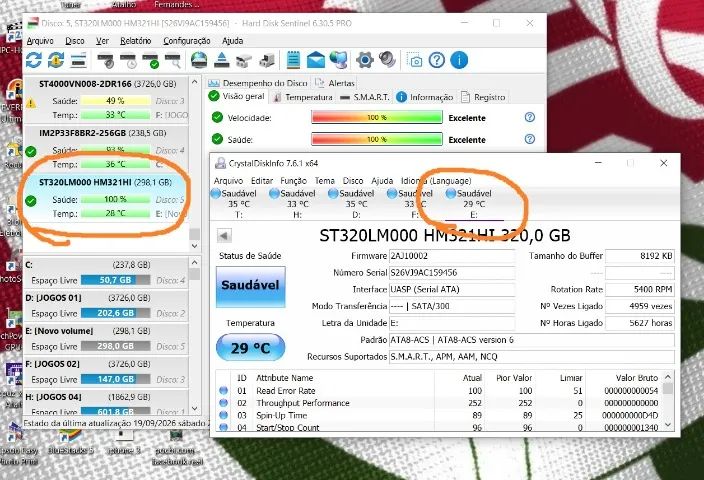Viewport: 704px width, 480px height.
Task: Open the Idioma (Language) menu
Action: tap(436, 181)
